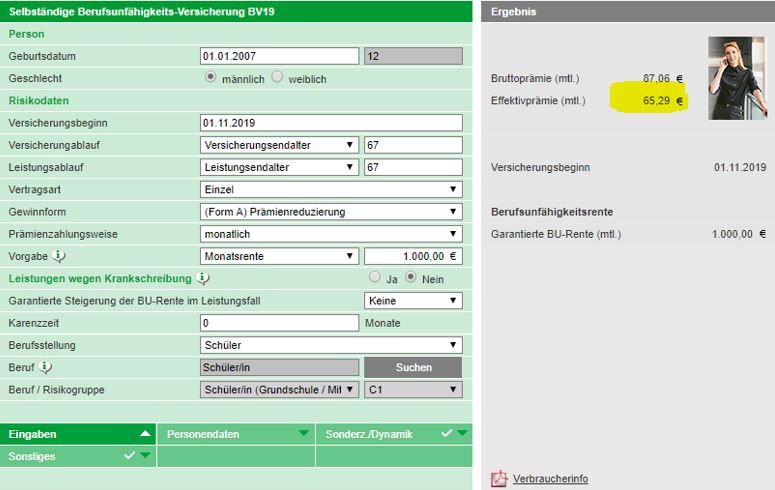The width and height of the screenshot is (775, 490).
Task: Open info icon beside Leistungen wegen Krankschreibung
Action: (203, 278)
